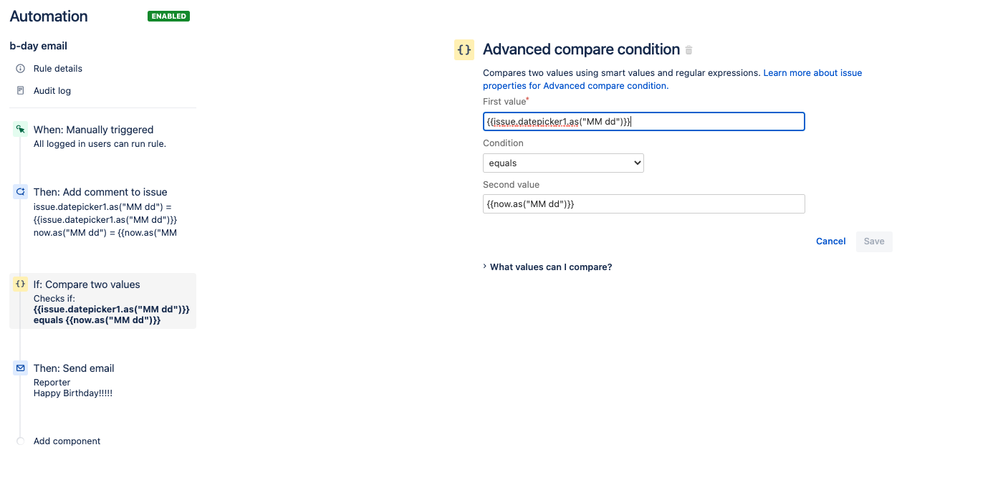998x503 pixels.
Task: Open the Condition equals dropdown
Action: point(563,163)
